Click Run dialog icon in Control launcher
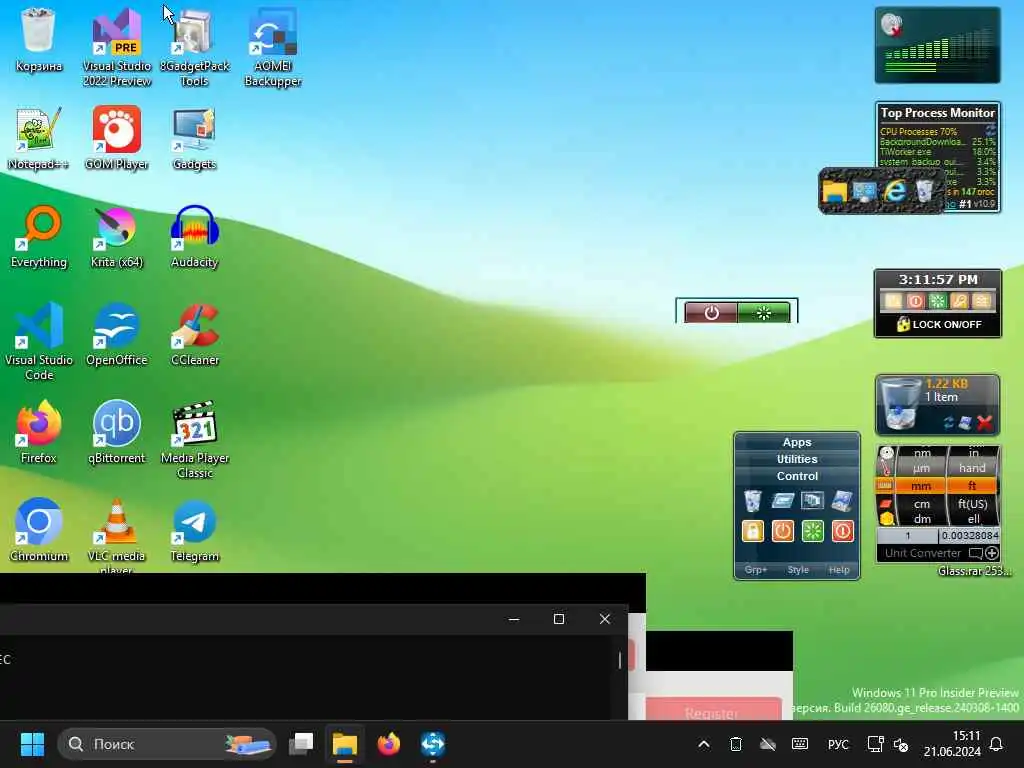 coord(782,501)
